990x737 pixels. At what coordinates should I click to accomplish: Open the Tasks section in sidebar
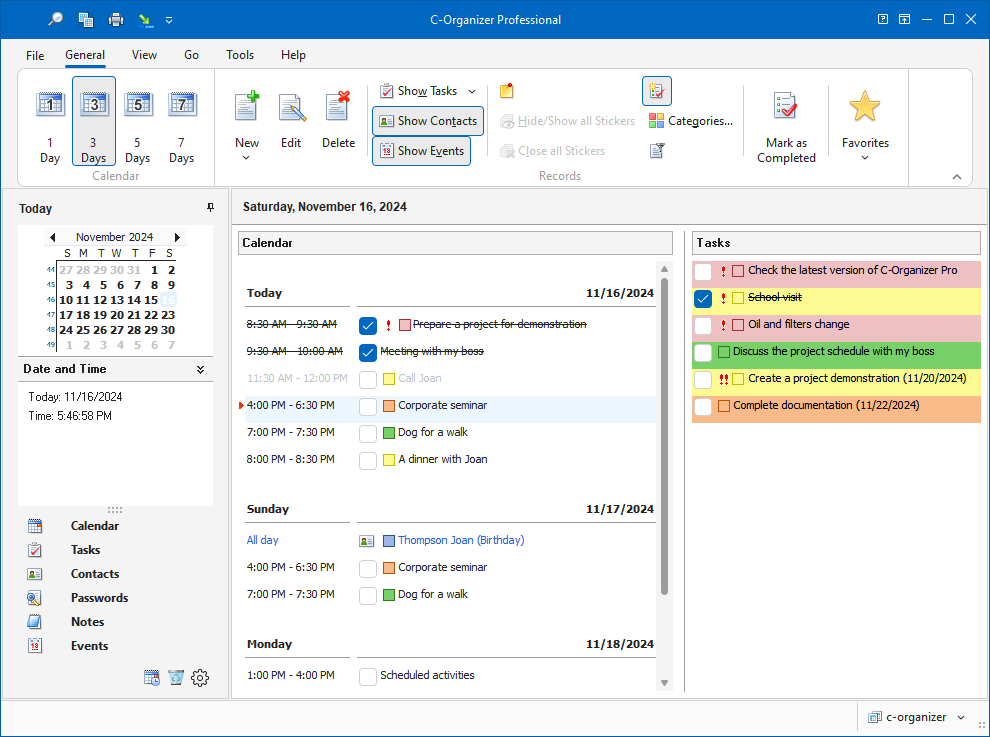pyautogui.click(x=85, y=549)
